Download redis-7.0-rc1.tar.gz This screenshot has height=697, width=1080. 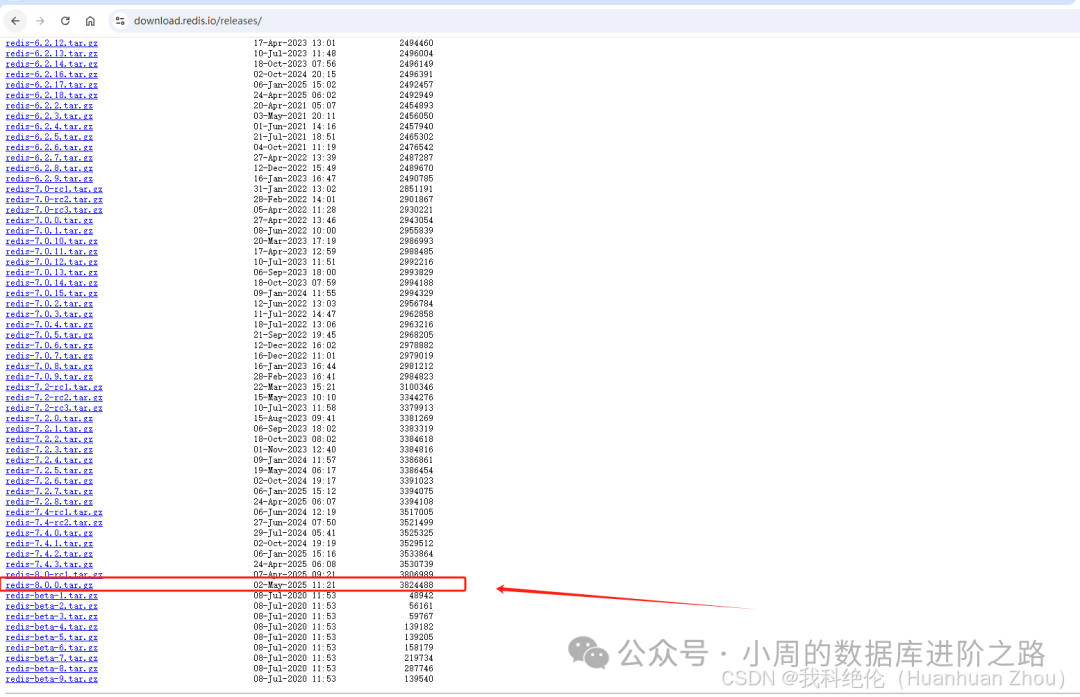pyautogui.click(x=54, y=189)
